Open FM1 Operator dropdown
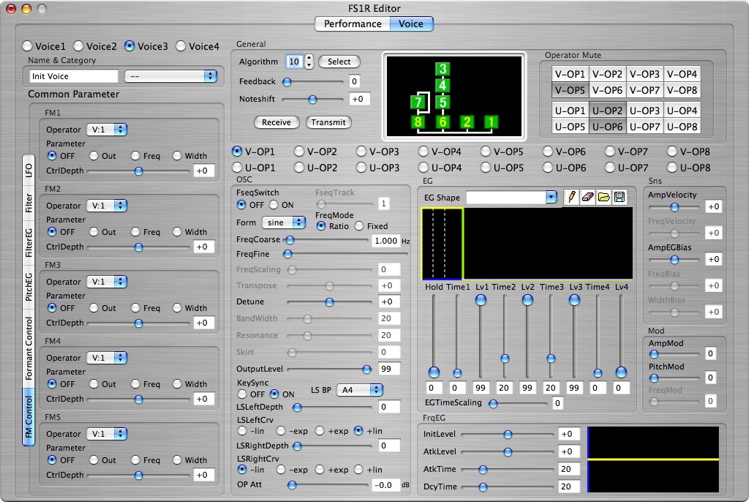Viewport: 749px width, 502px height. 107,129
